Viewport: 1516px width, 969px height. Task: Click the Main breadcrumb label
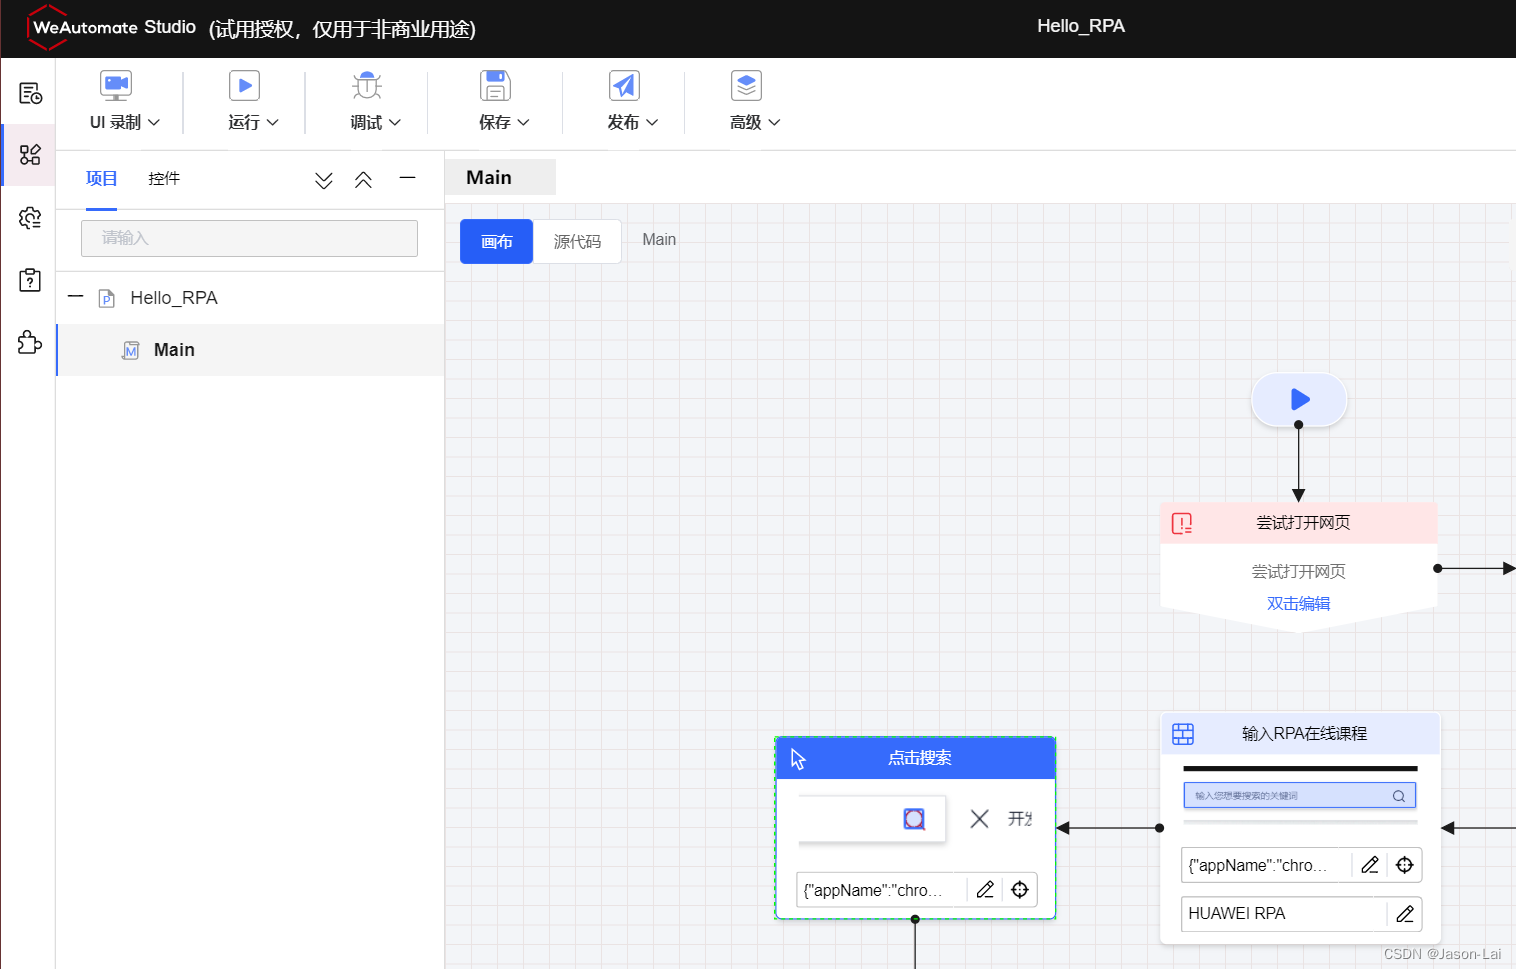pyautogui.click(x=659, y=240)
